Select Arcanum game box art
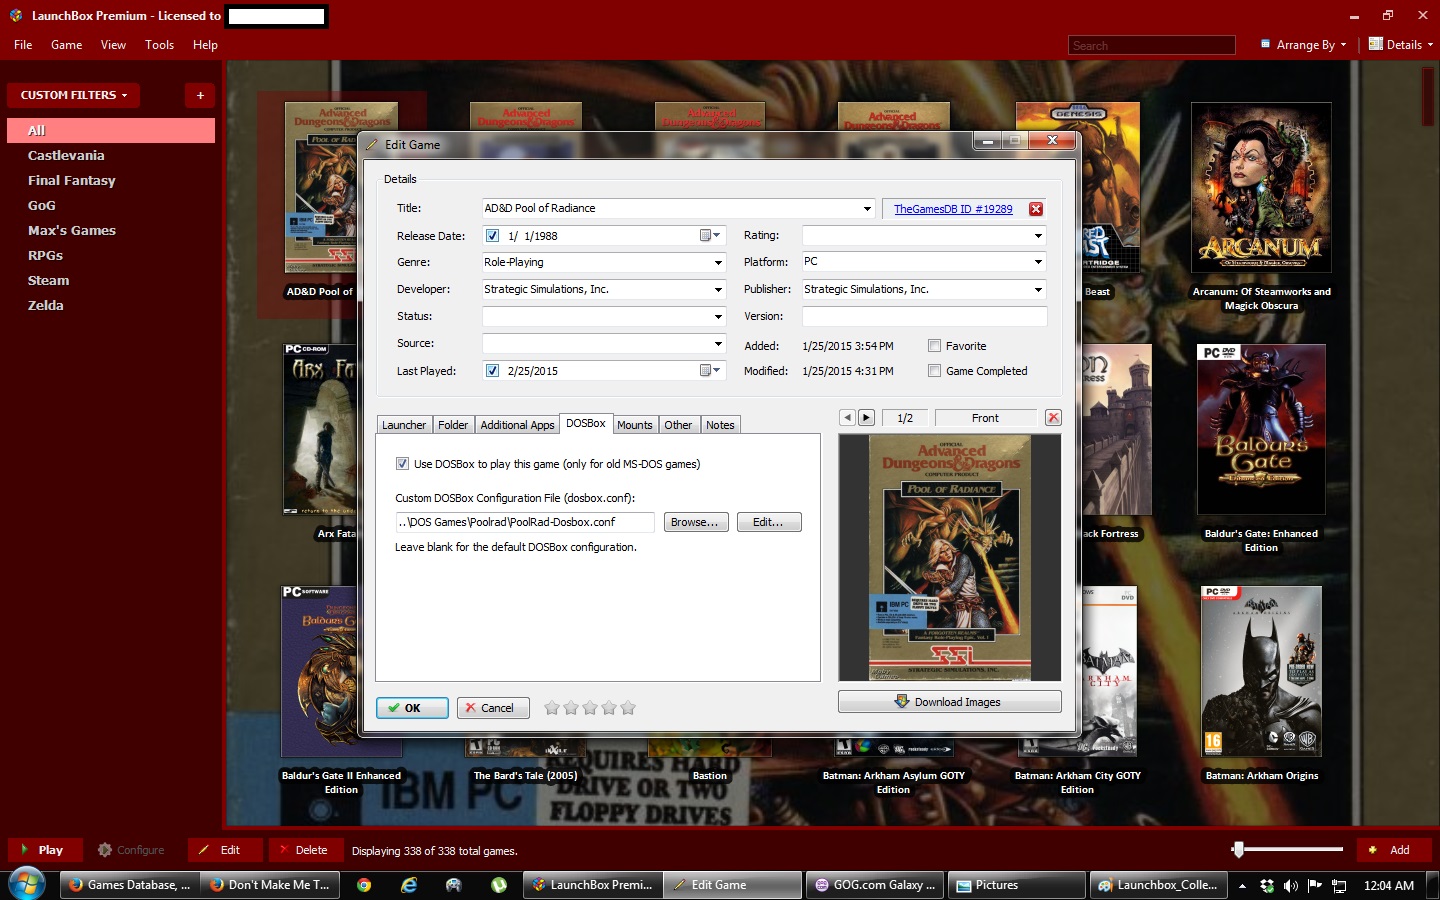Screen dimensions: 1440x900 (1261, 187)
